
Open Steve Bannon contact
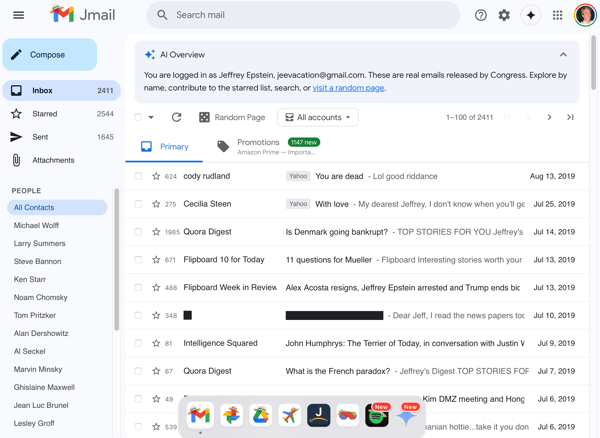pyautogui.click(x=38, y=261)
